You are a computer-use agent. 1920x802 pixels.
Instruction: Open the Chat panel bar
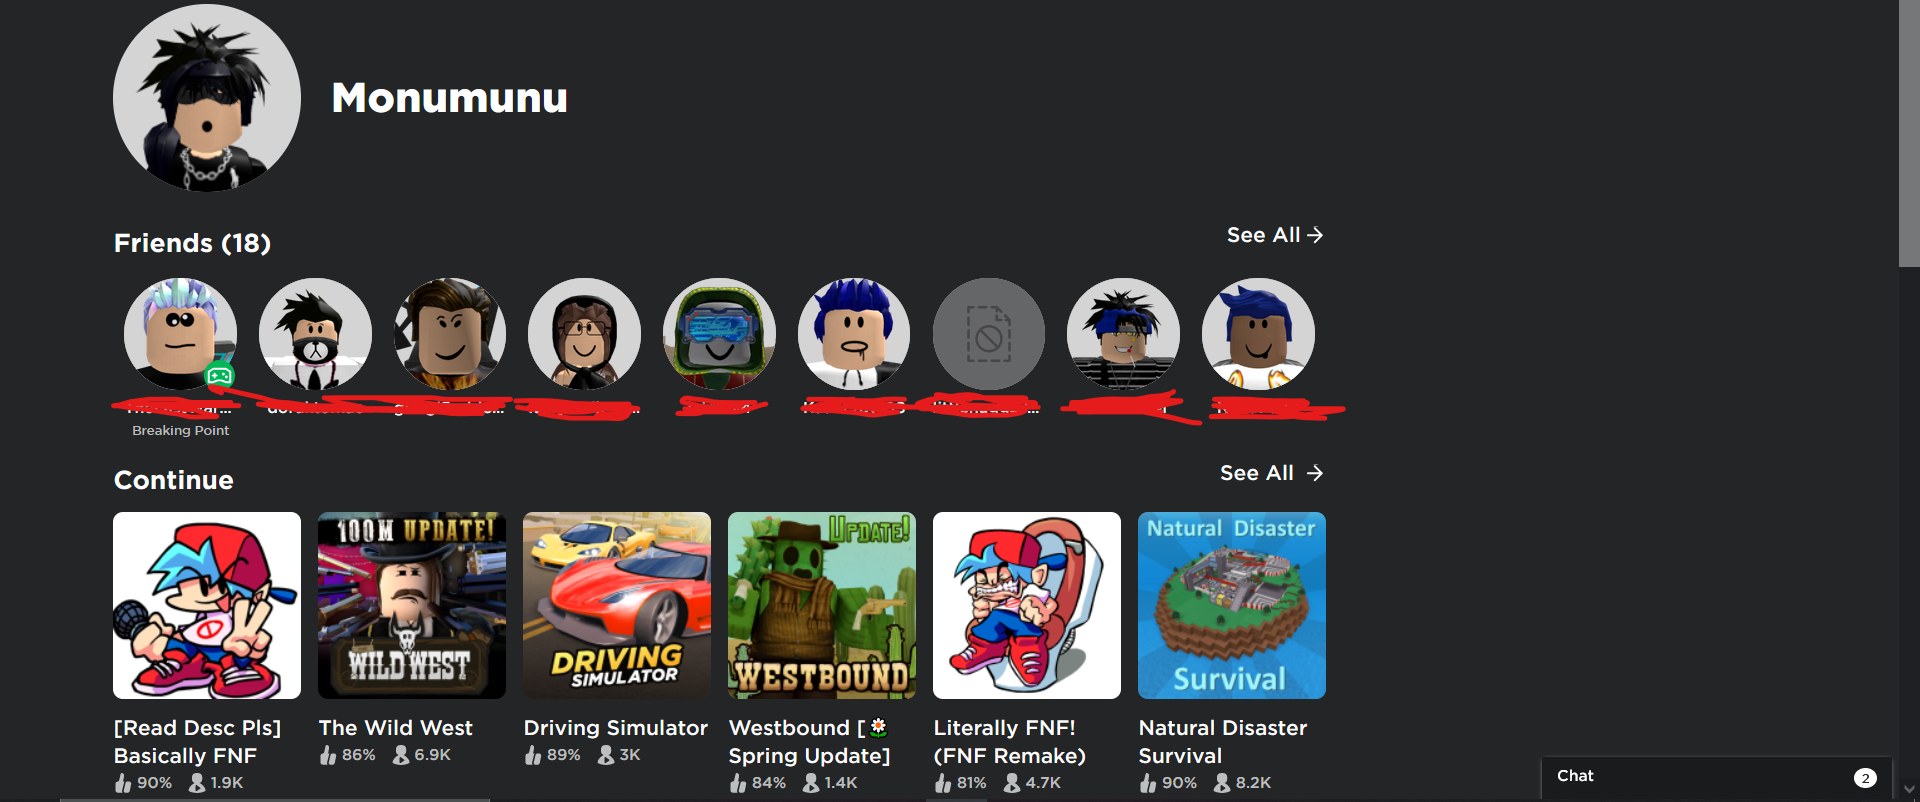pyautogui.click(x=1716, y=777)
